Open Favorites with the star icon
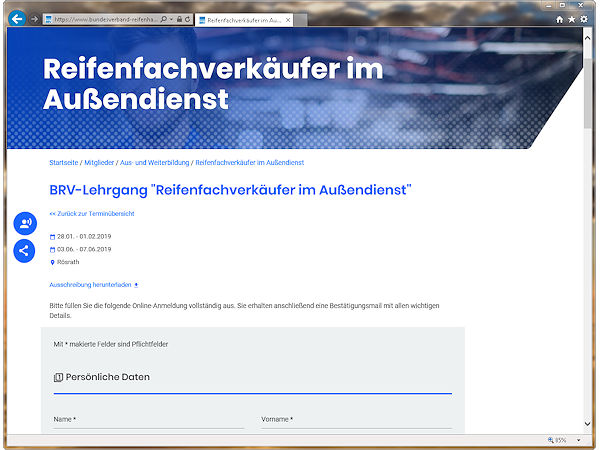This screenshot has height=450, width=600. pyautogui.click(x=571, y=19)
